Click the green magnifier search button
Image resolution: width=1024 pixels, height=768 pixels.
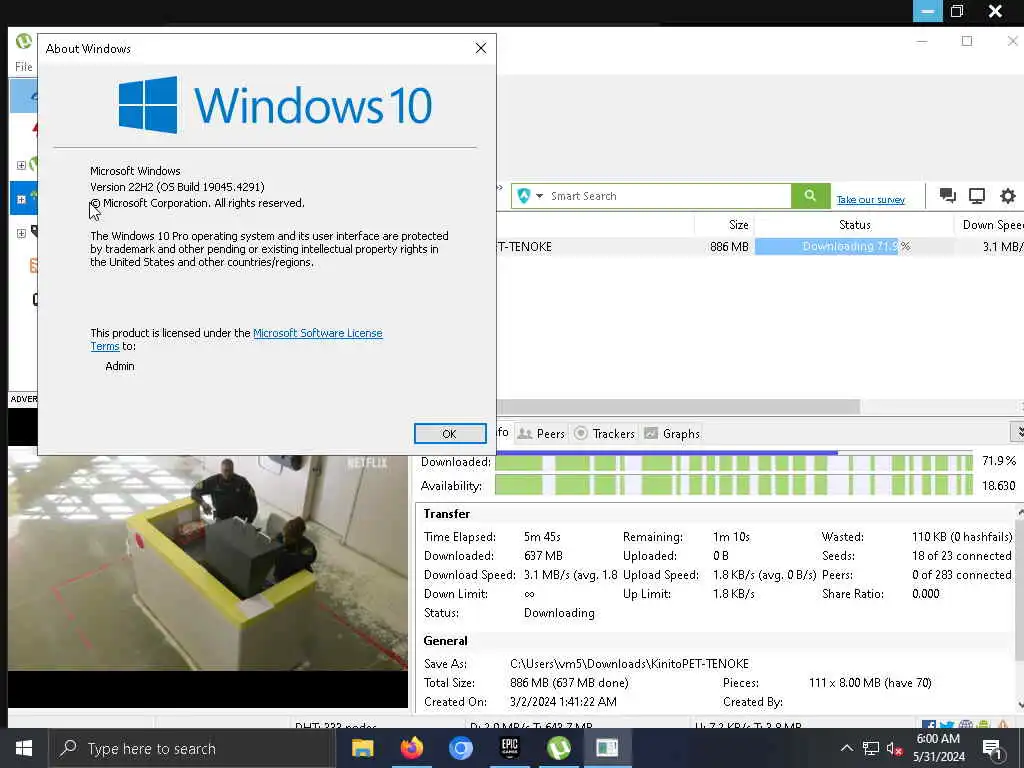tap(810, 196)
